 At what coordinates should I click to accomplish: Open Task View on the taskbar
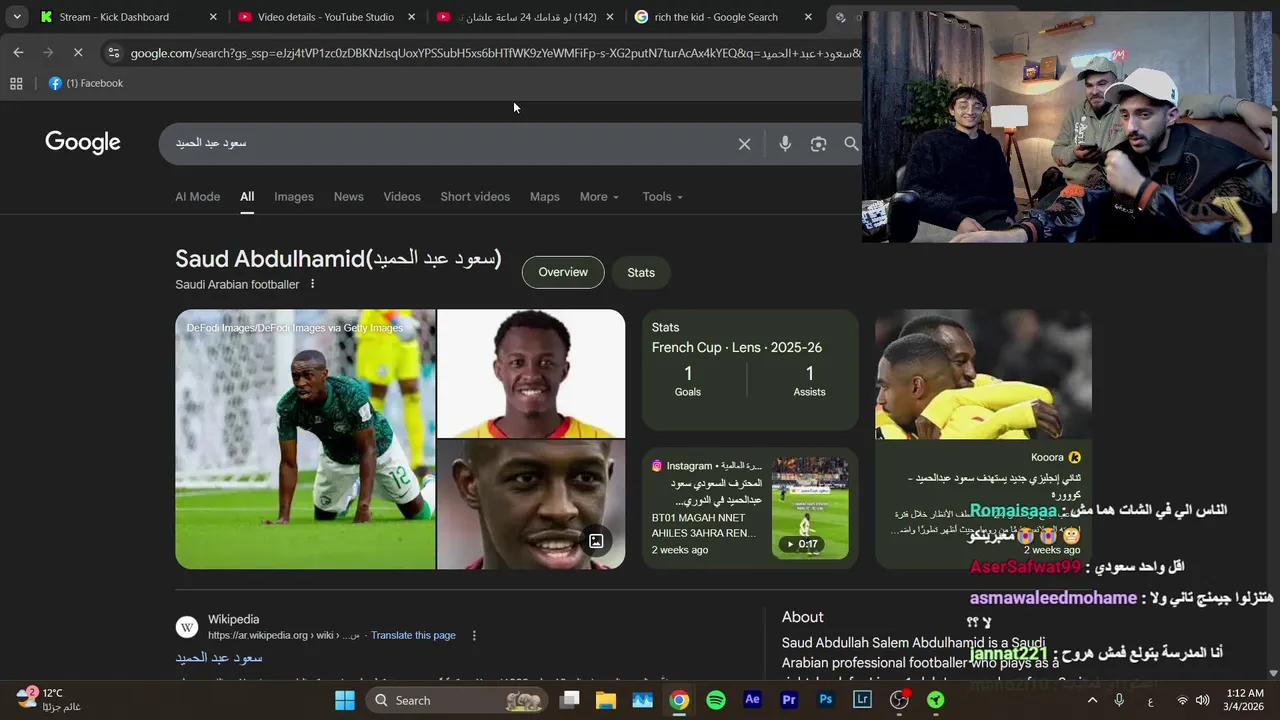569,700
